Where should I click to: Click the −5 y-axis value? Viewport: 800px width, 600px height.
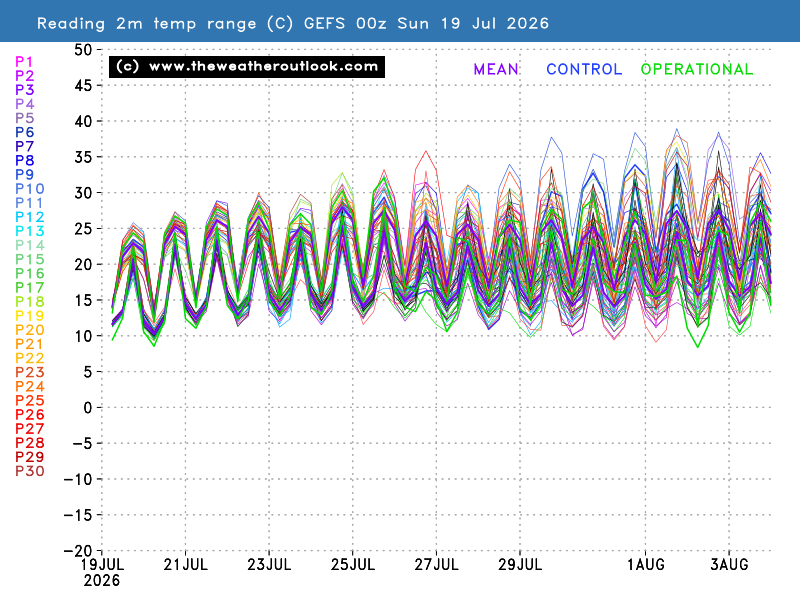click(x=83, y=443)
